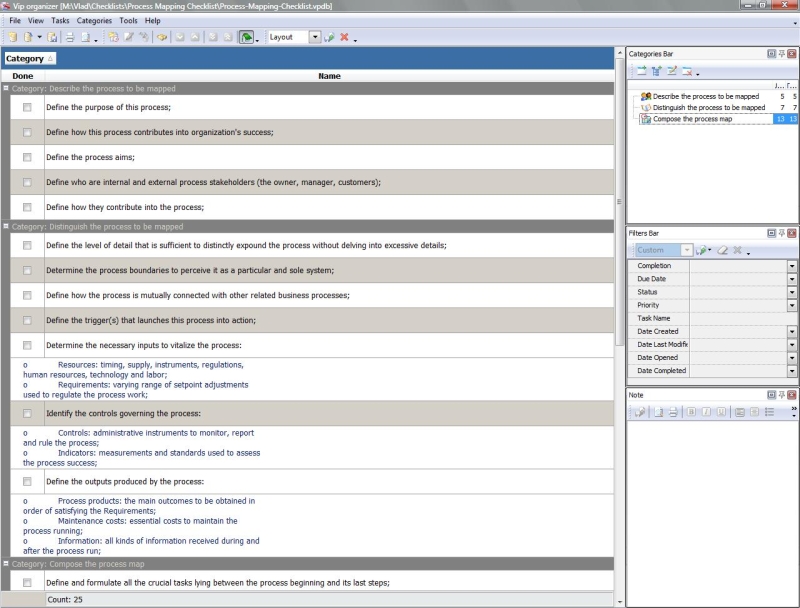Open the Categories menu
Viewport: 800px width, 608px height.
[94, 20]
